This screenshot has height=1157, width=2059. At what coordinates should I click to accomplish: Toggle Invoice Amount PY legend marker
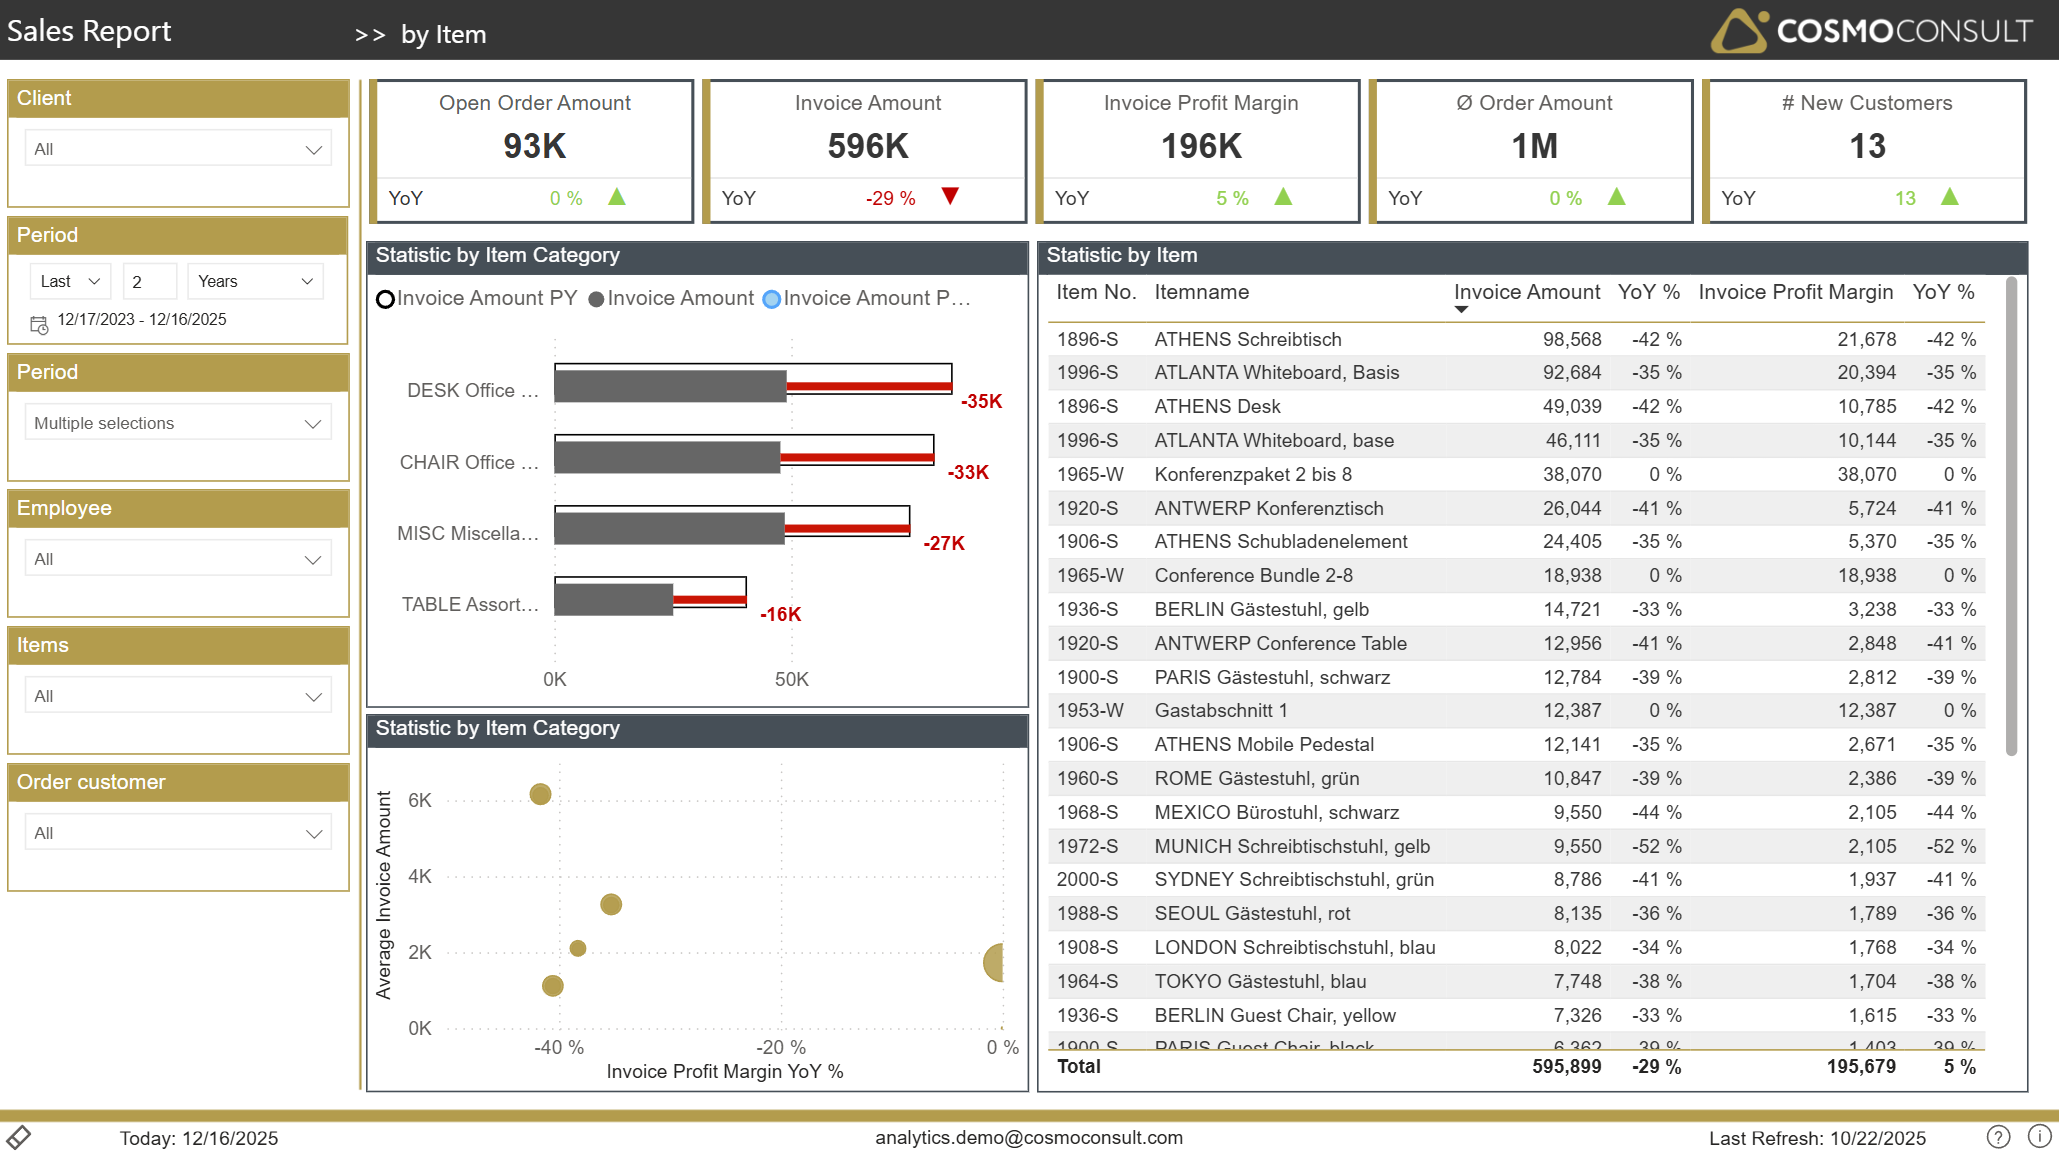[385, 299]
